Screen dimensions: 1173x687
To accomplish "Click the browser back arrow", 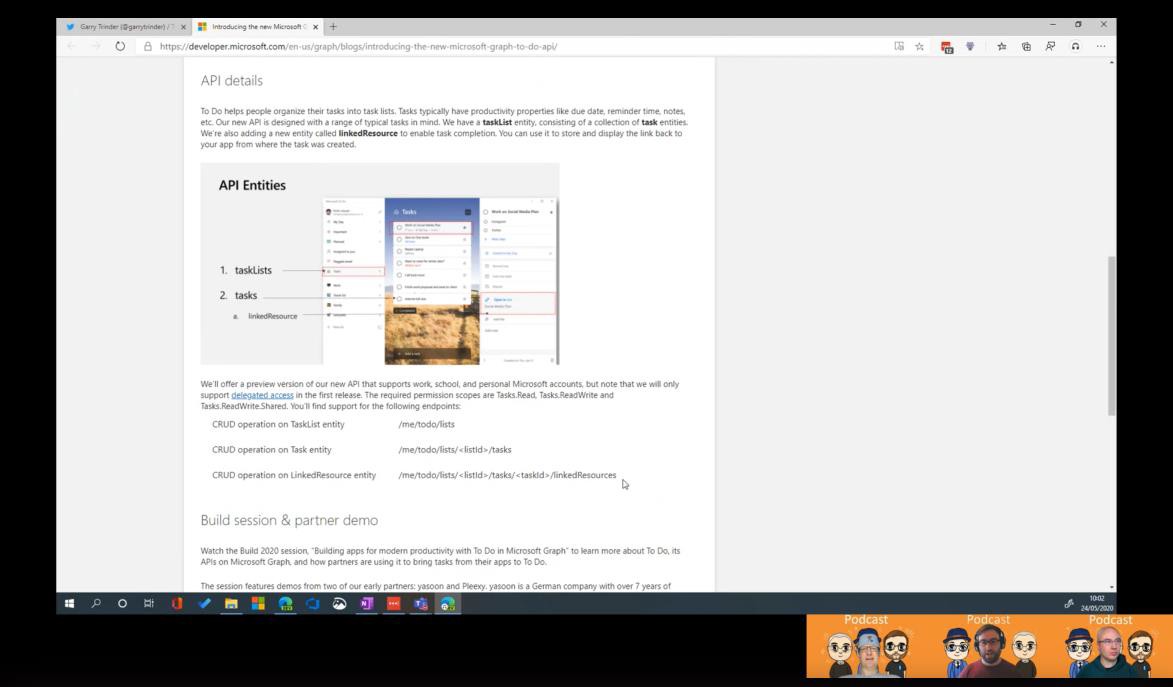I will point(71,46).
